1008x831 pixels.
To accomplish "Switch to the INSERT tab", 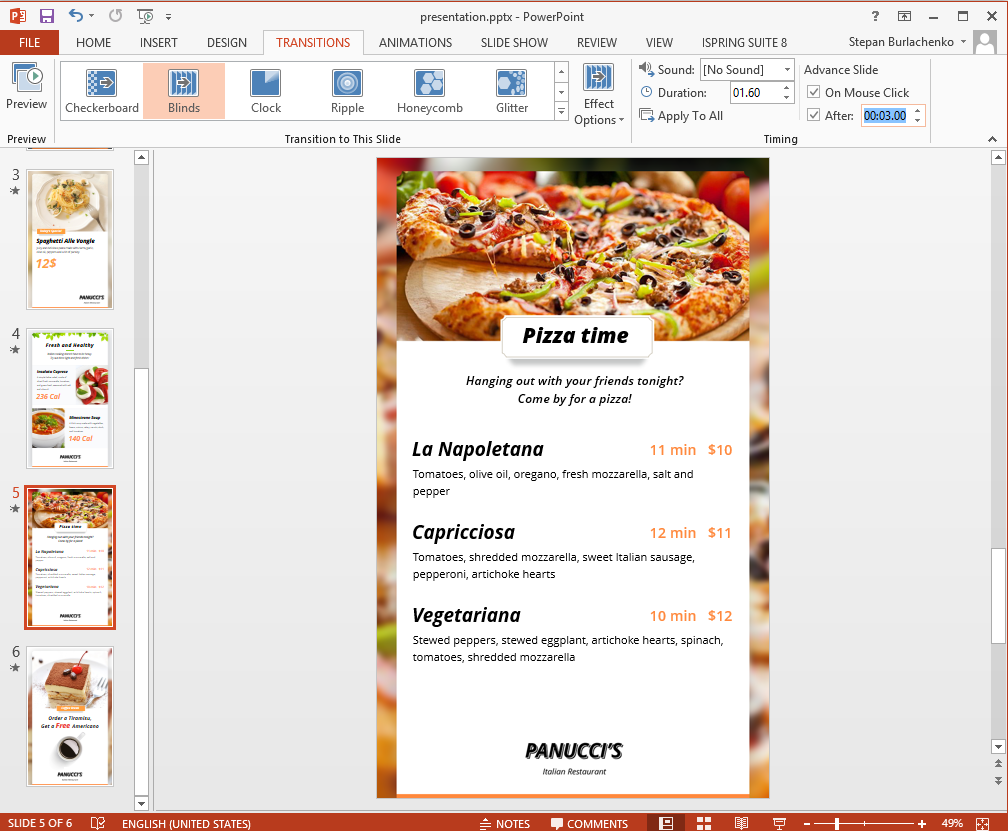I will point(158,42).
